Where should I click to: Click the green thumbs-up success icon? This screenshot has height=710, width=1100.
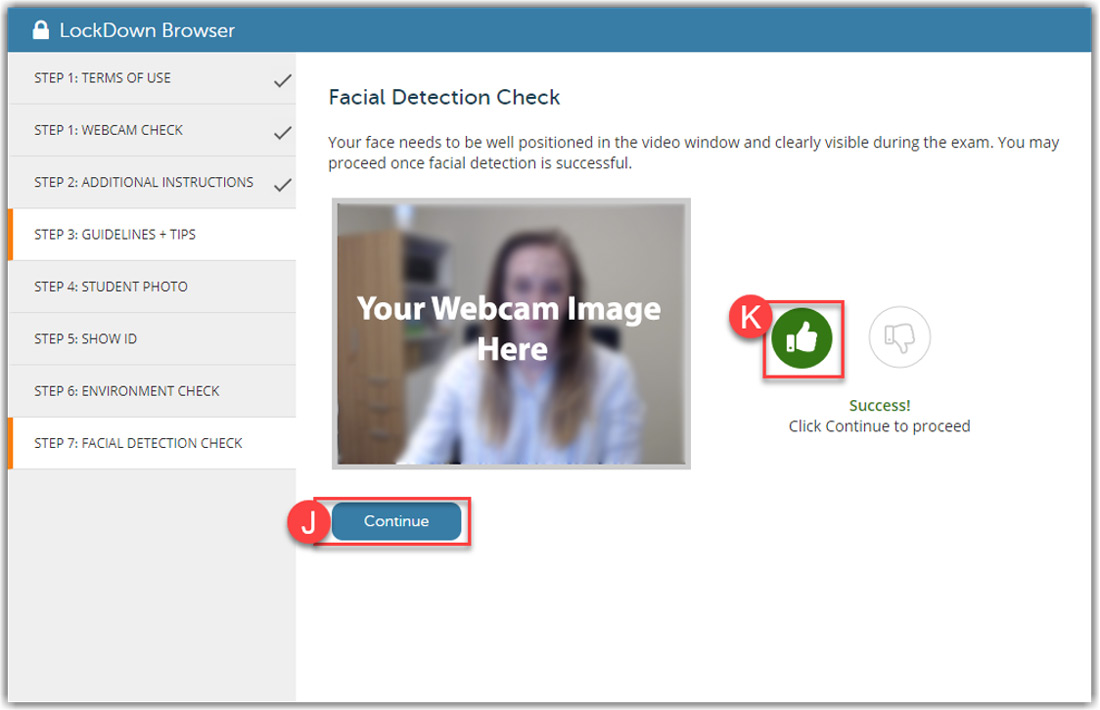point(802,339)
